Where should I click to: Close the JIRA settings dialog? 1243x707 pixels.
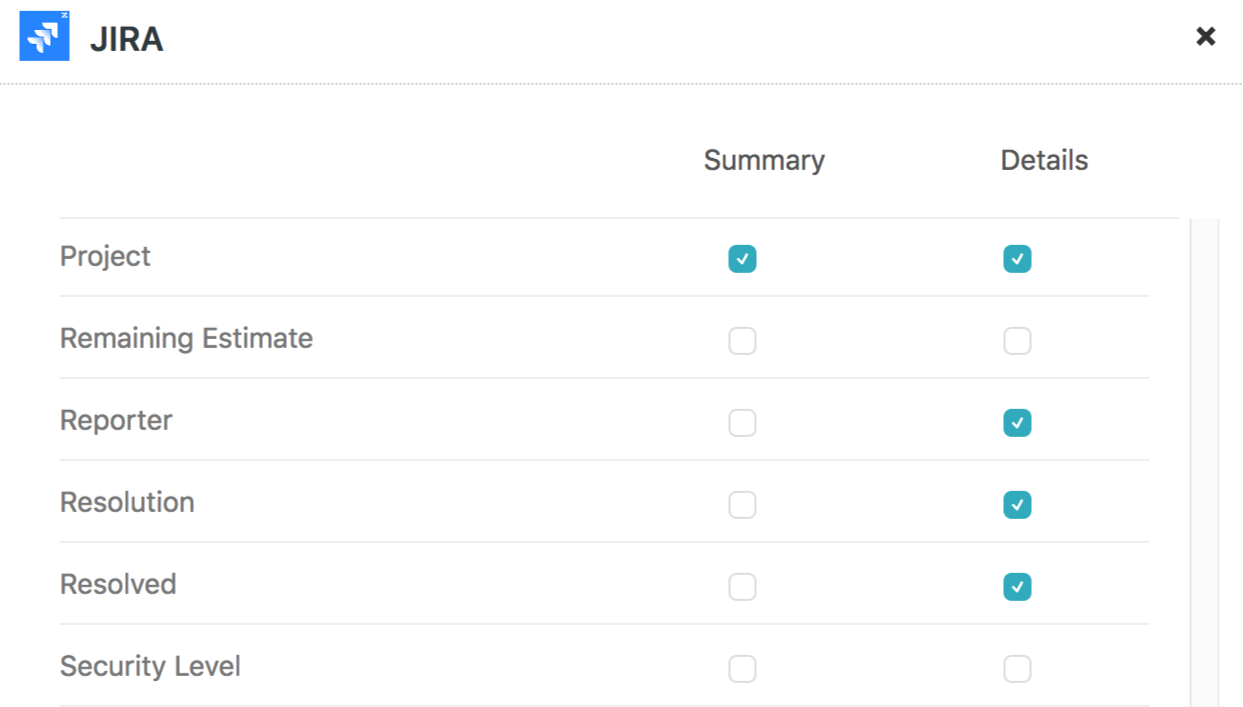pos(1206,37)
